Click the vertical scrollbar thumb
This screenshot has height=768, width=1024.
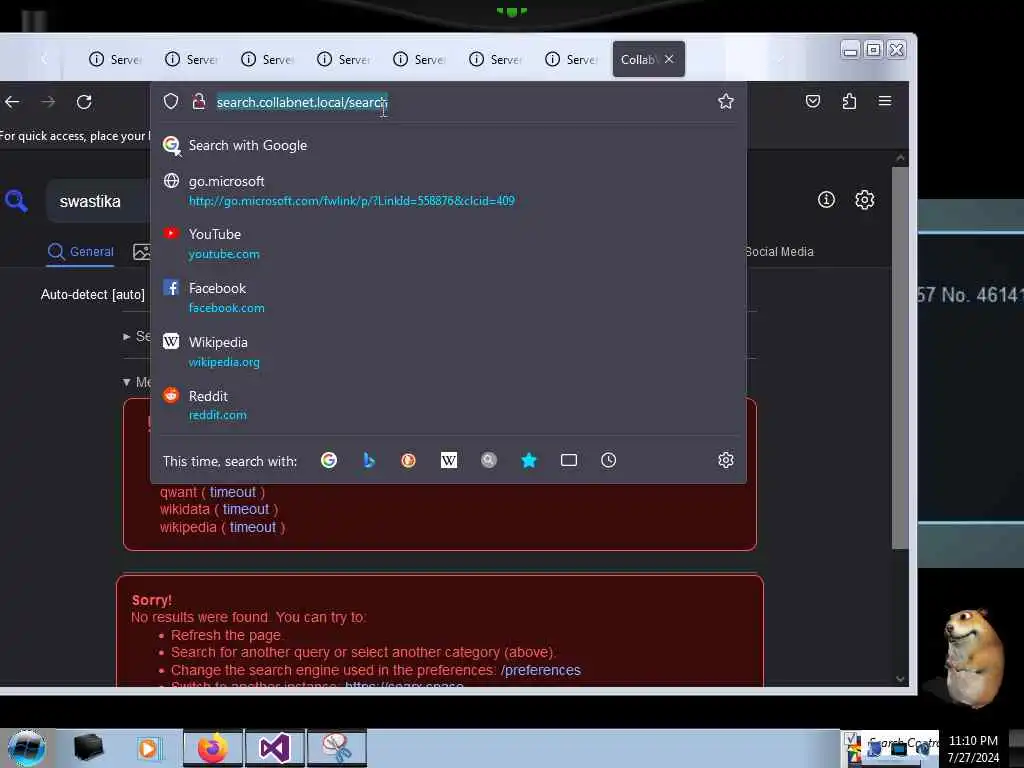(900, 358)
